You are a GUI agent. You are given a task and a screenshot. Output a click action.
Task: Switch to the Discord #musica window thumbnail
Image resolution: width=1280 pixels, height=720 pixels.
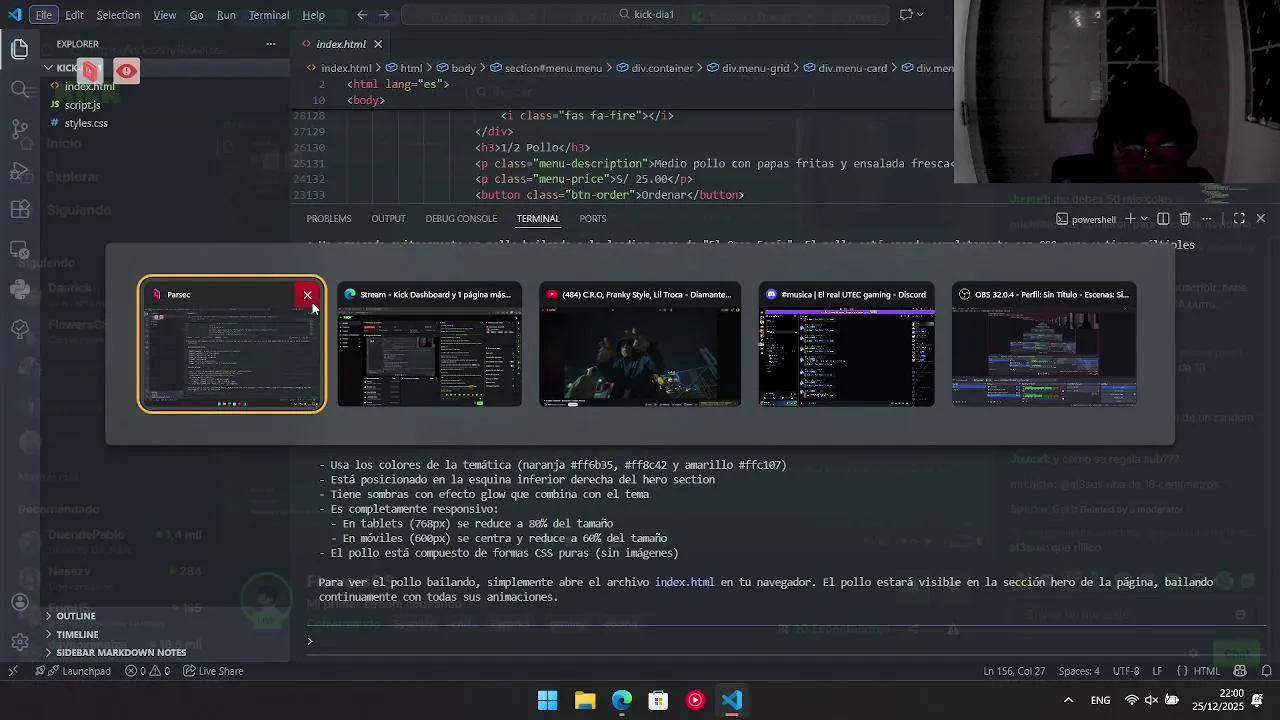pyautogui.click(x=847, y=344)
